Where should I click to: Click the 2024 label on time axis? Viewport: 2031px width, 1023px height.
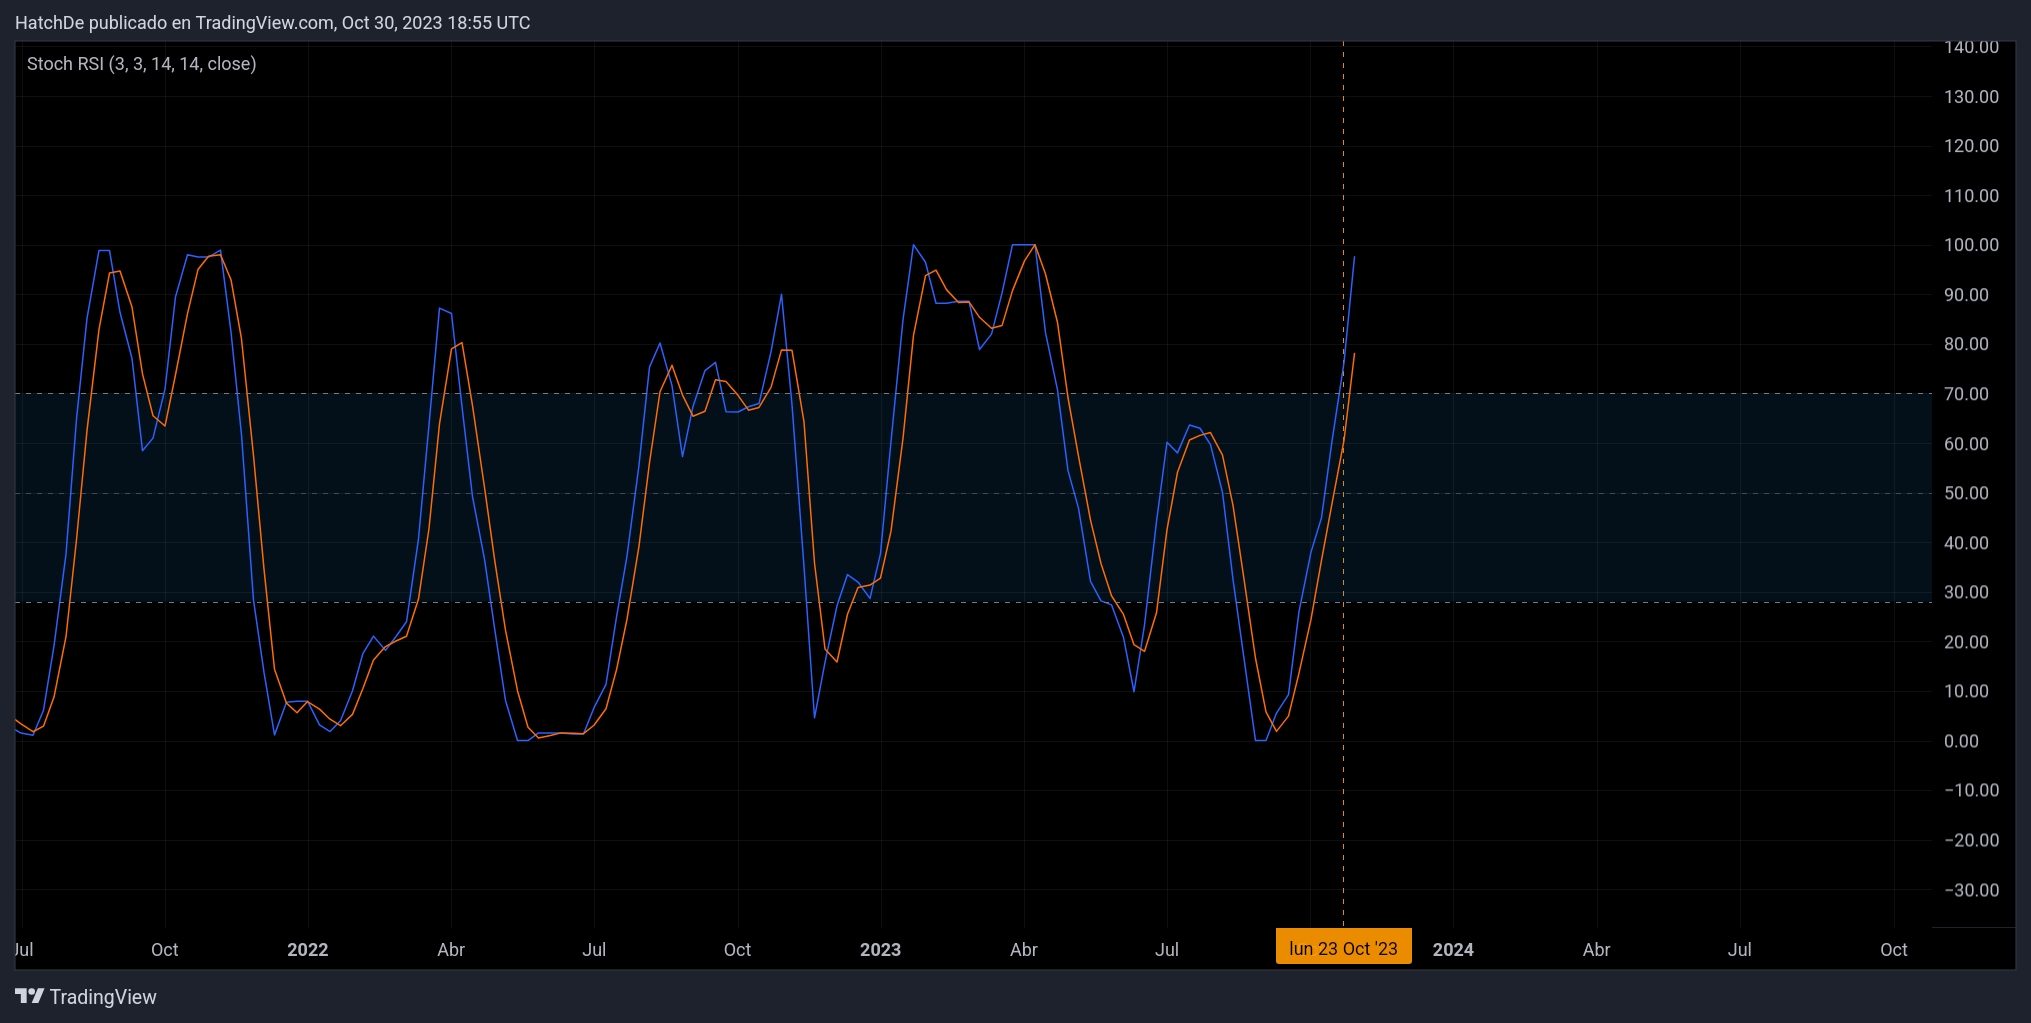point(1452,949)
